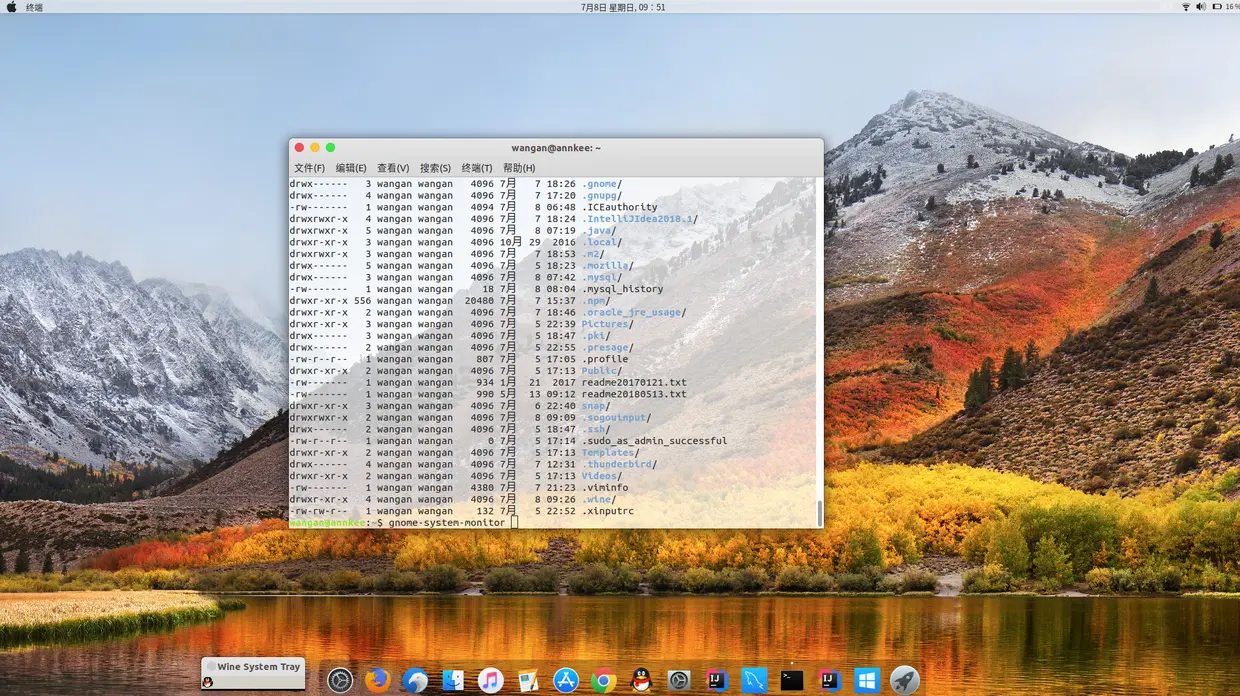
Task: Open the 查看(V) menu
Action: coord(394,167)
